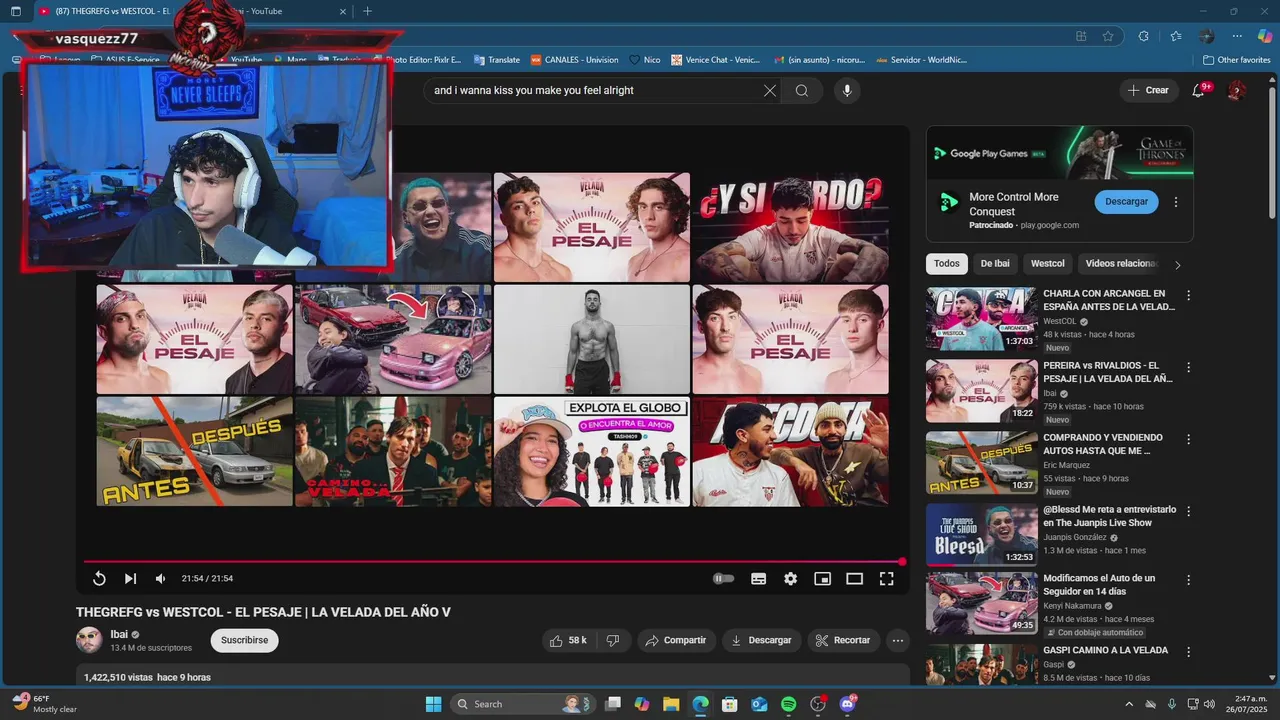Select the Videos relacionados filter chip
The height and width of the screenshot is (720, 1280).
coord(1120,264)
